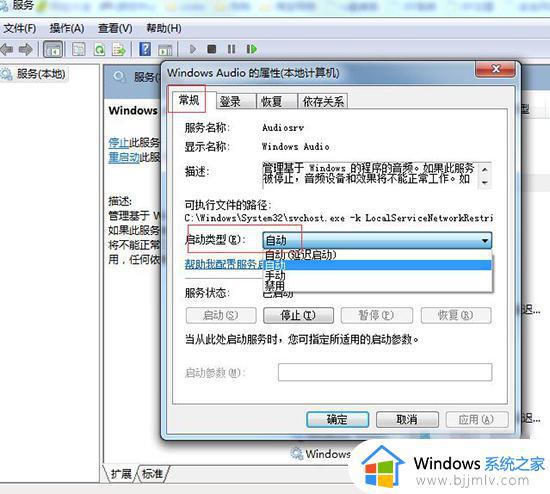Viewport: 550px width, 494px height.
Task: Pause service with toolbar pause icon
Action: (x=231, y=49)
